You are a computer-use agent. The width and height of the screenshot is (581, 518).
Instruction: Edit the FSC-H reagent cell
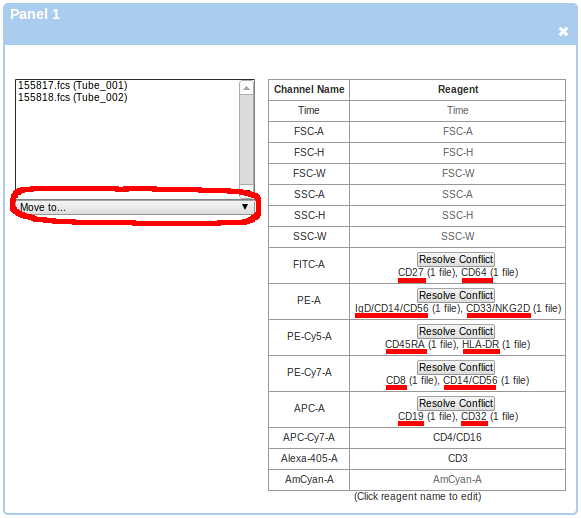click(x=457, y=152)
